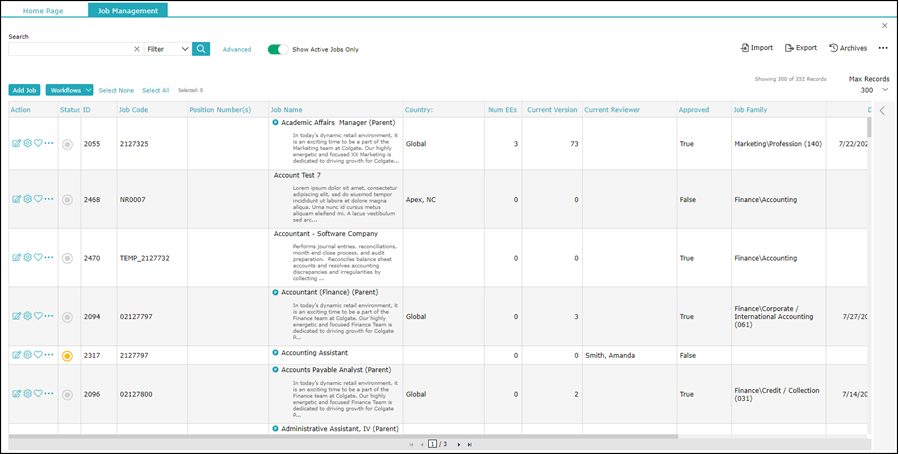Viewport: 899px width, 454px height.
Task: Open more actions for job 2055
Action: 49,143
